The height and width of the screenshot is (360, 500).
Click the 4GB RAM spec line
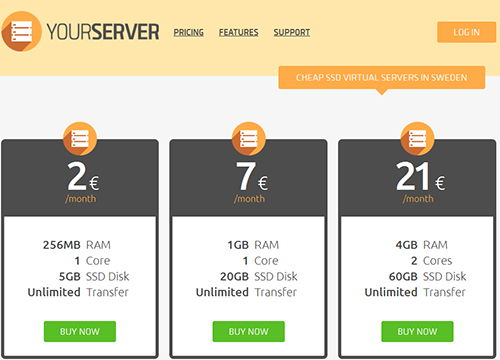tap(422, 245)
